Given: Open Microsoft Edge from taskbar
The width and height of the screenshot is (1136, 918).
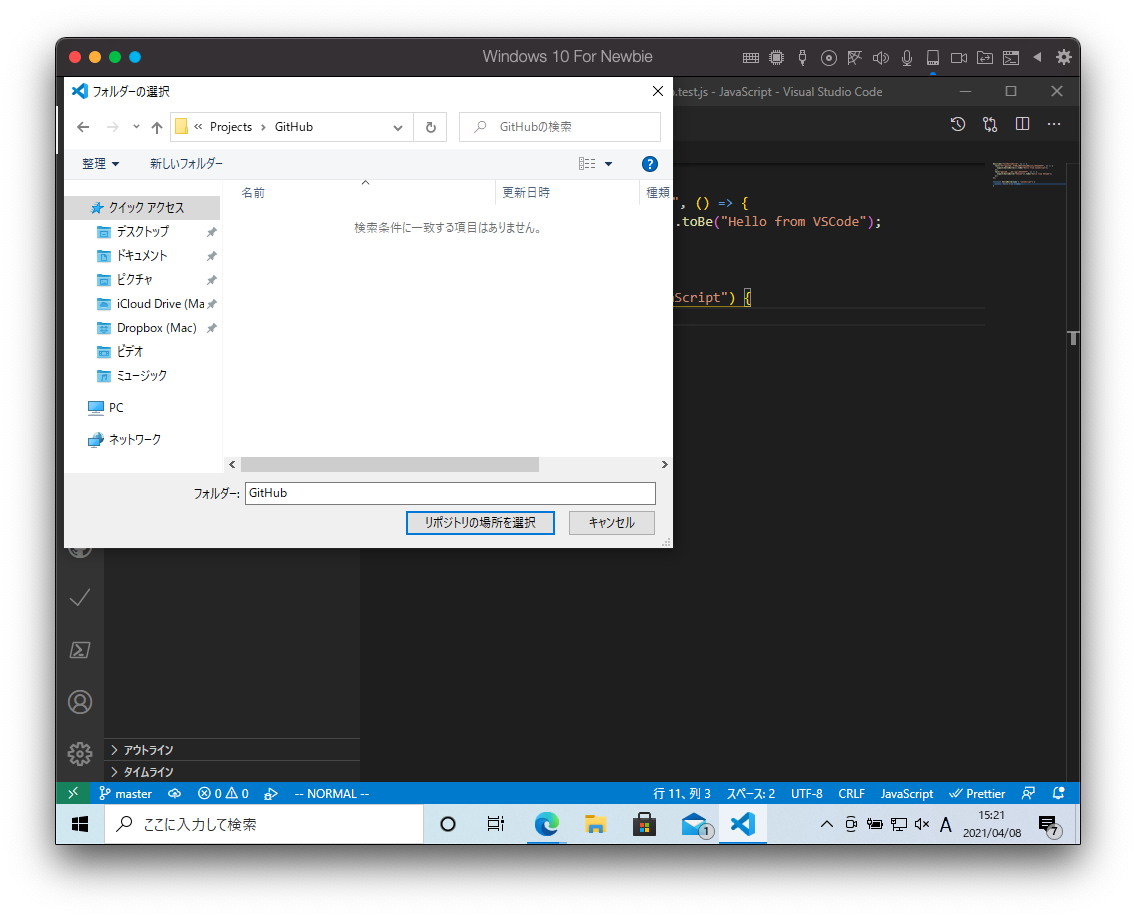Looking at the screenshot, I should 546,825.
